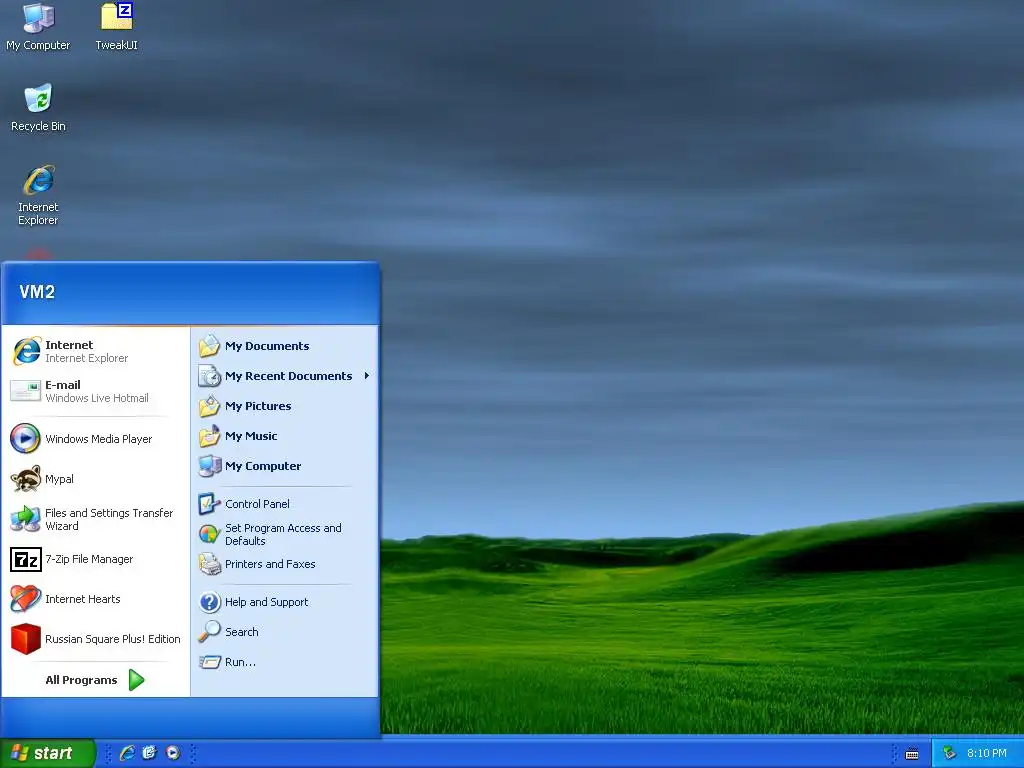Select the TweakUI desktop icon
This screenshot has width=1024, height=768.
coord(116,27)
